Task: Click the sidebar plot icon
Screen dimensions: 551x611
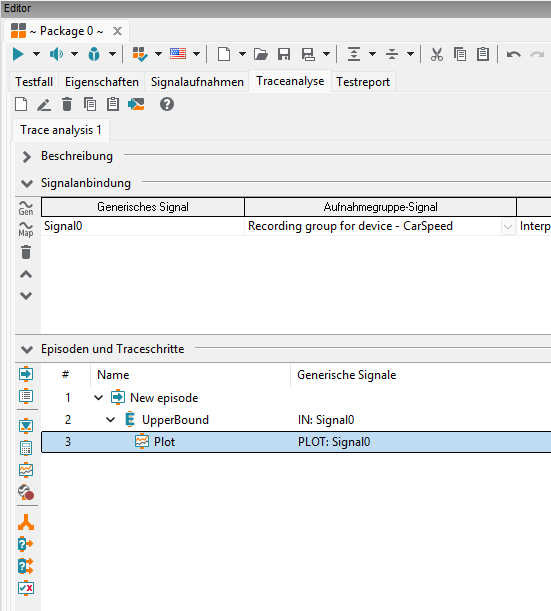Action: pyautogui.click(x=26, y=470)
